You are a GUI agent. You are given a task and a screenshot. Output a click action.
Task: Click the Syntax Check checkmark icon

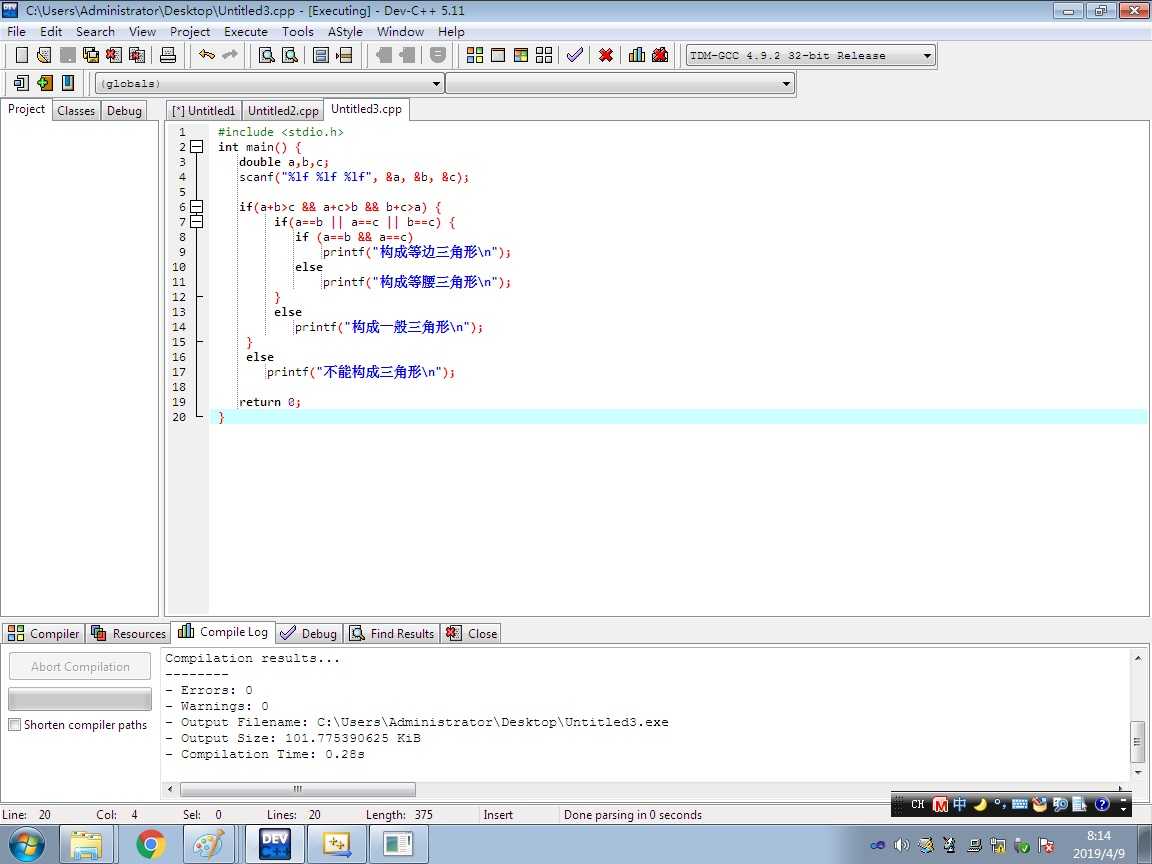(x=575, y=55)
